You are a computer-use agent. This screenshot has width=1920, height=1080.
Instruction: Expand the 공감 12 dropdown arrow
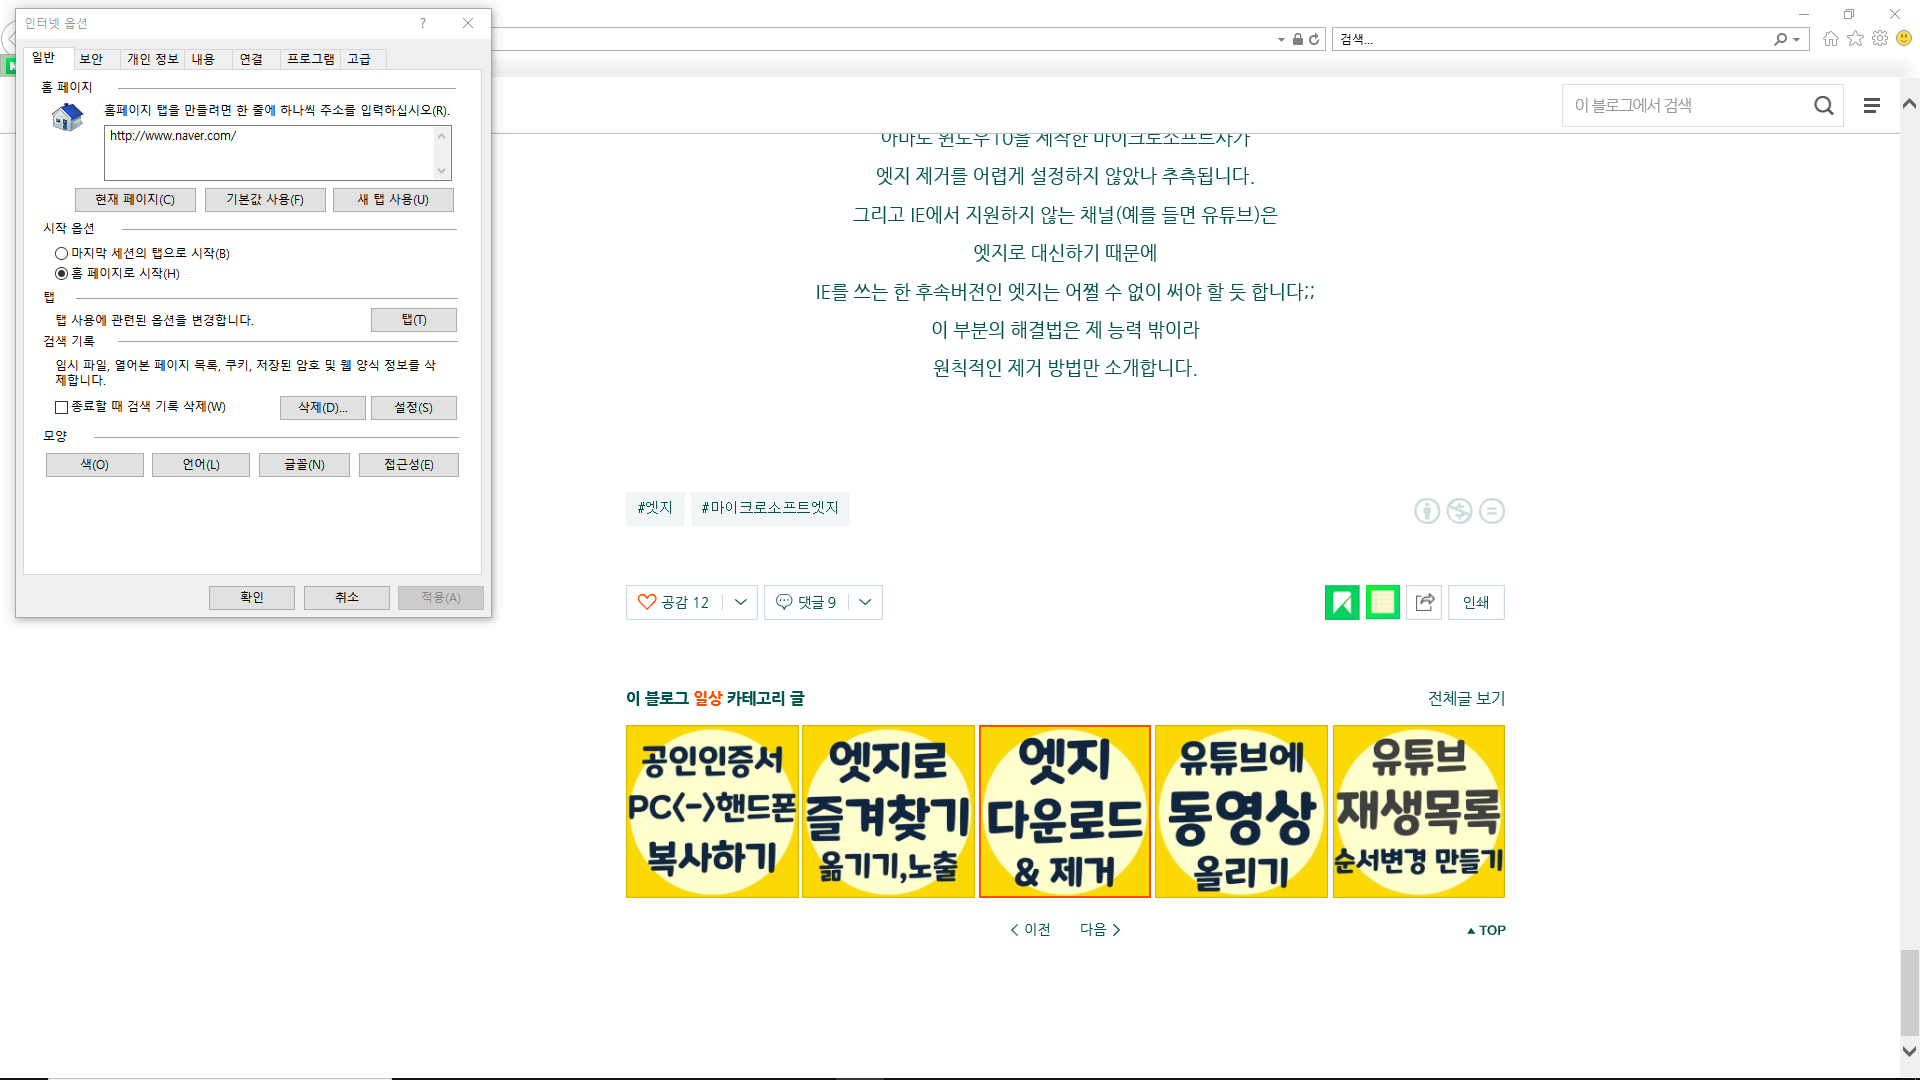pyautogui.click(x=740, y=602)
